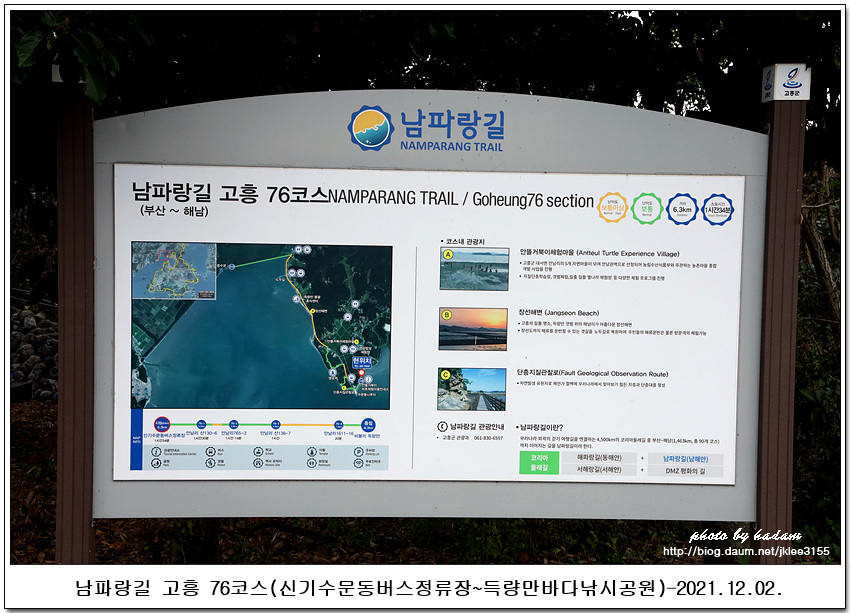Image resolution: width=850 pixels, height=613 pixels.
Task: Click the 해파랑길(동해안) box
Action: click(x=598, y=457)
